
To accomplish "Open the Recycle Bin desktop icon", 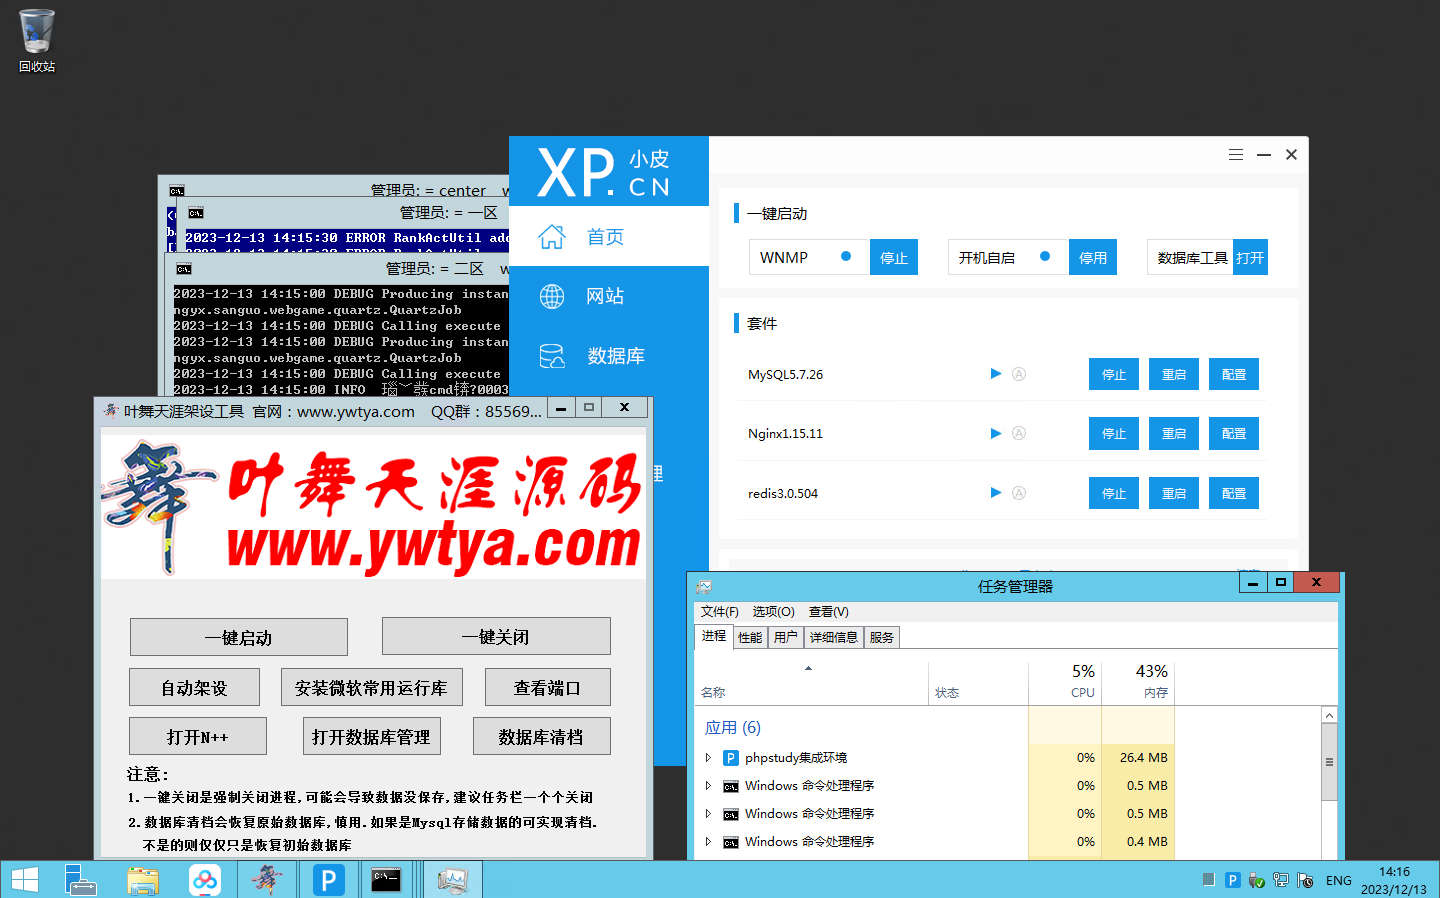I will point(37,41).
